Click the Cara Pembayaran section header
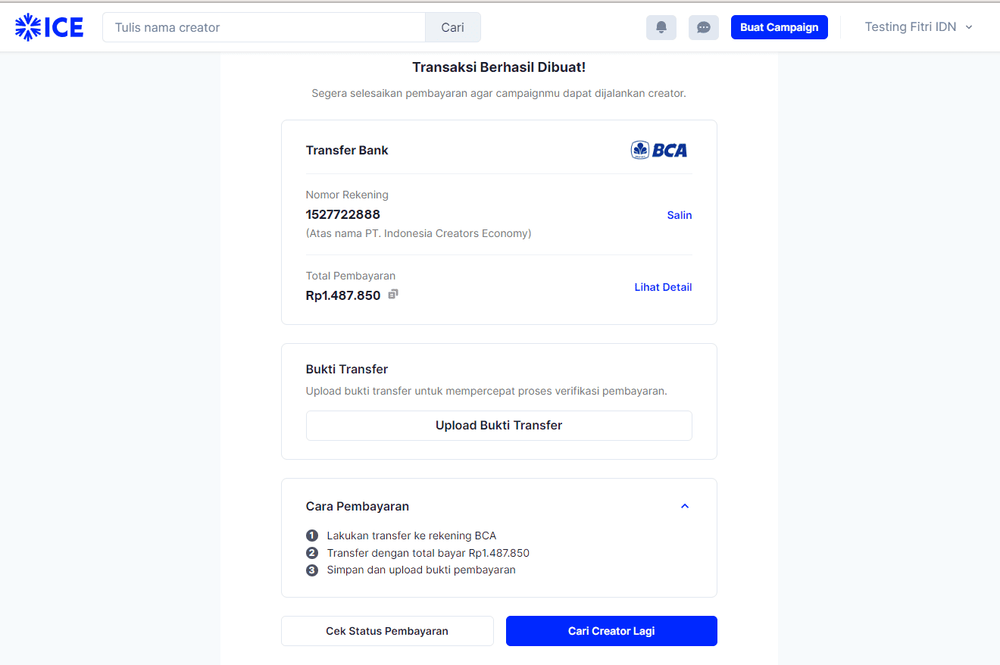The height and width of the screenshot is (665, 1000). tap(357, 506)
